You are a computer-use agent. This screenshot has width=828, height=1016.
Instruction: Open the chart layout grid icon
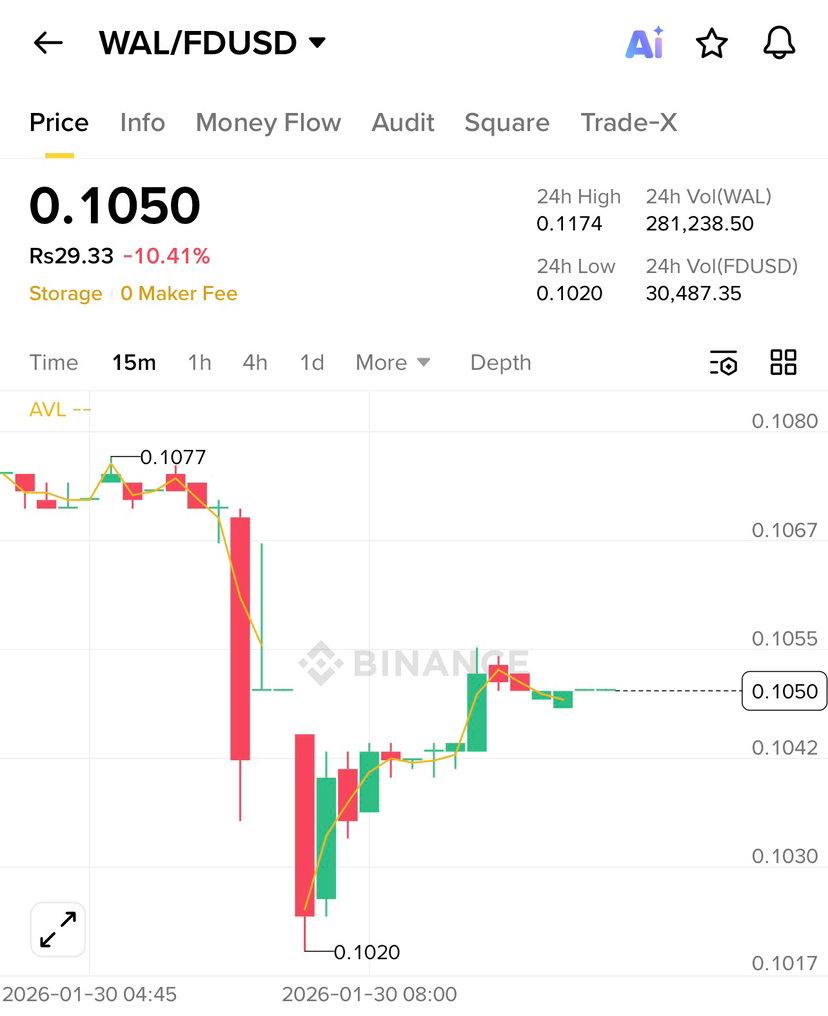(x=783, y=362)
